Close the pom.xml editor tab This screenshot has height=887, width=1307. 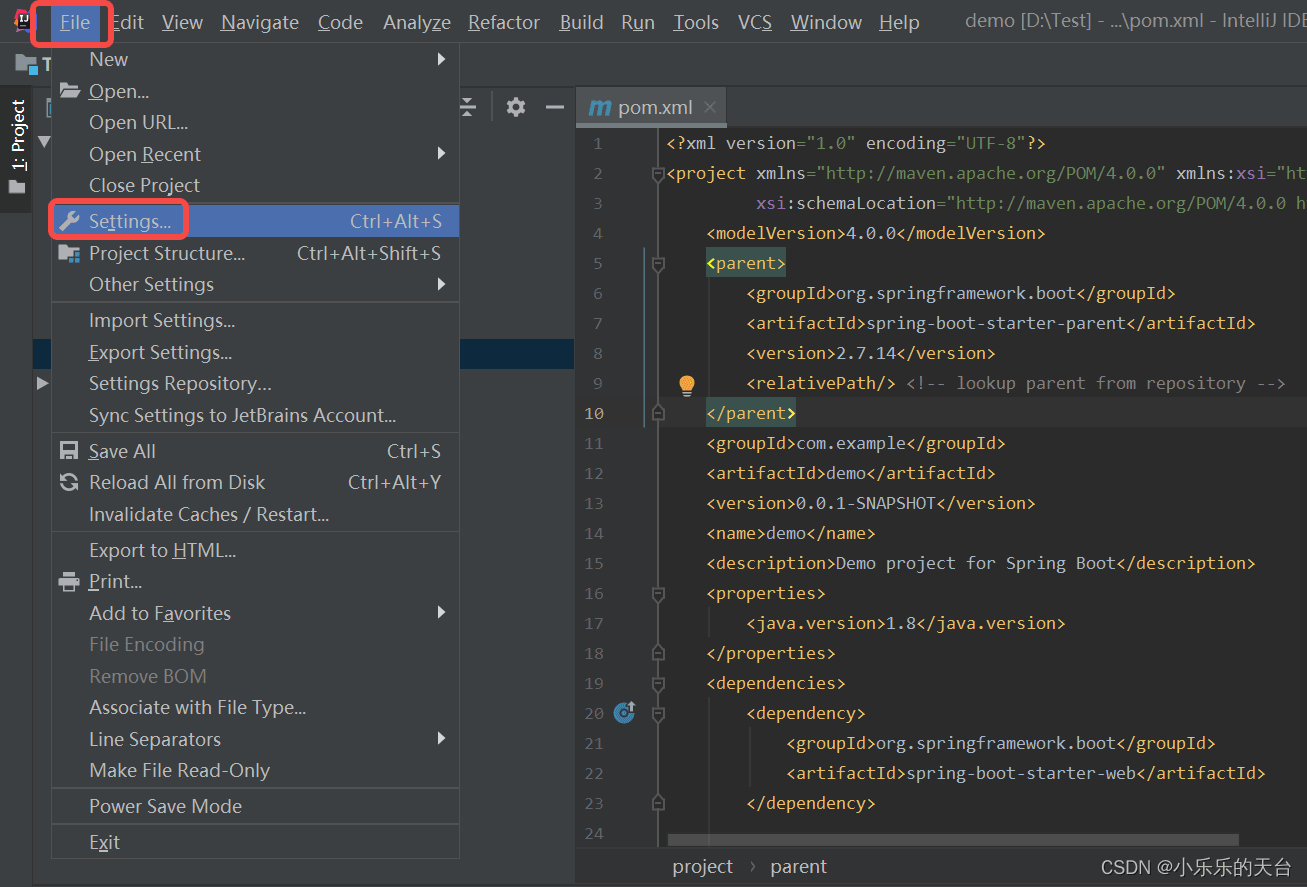point(710,107)
